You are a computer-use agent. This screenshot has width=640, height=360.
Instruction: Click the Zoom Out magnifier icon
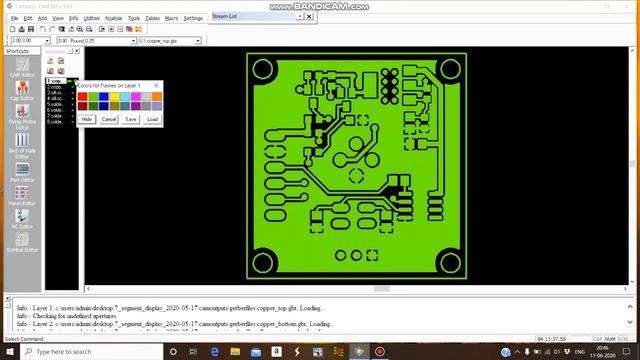click(89, 29)
